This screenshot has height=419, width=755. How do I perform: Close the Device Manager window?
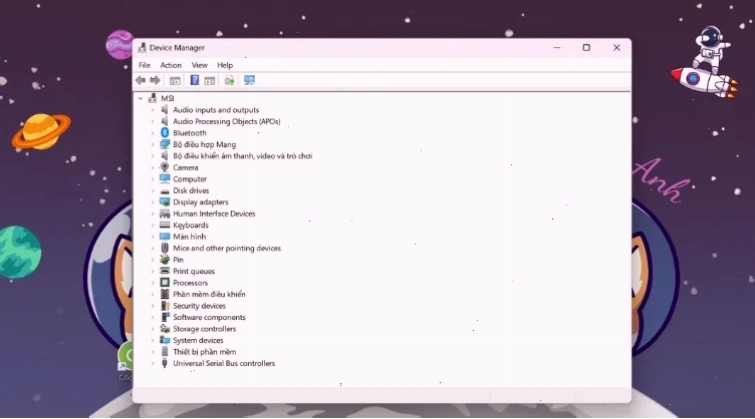tap(616, 47)
